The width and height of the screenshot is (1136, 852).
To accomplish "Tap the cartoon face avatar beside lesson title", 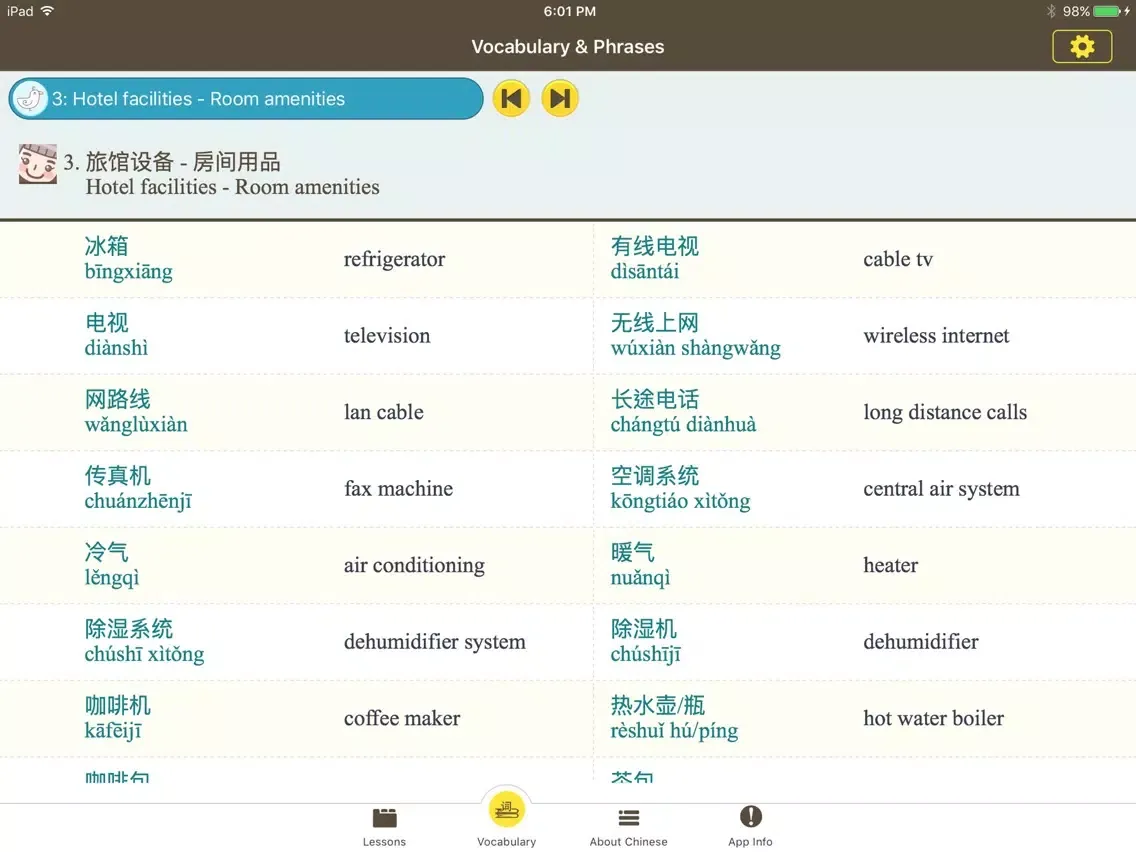I will pyautogui.click(x=38, y=164).
